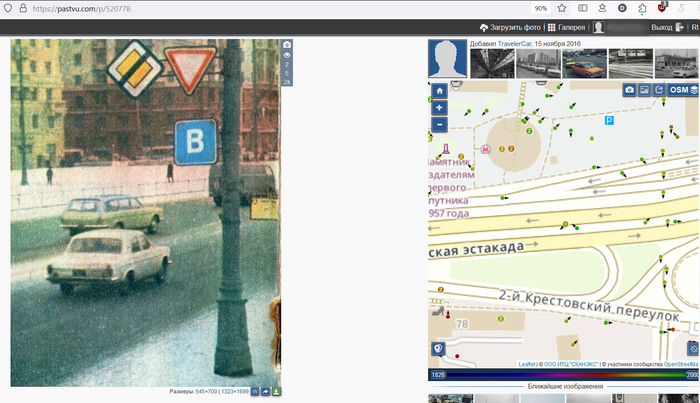Open TravelerCar user profile link
This screenshot has height=403, width=700.
click(514, 44)
